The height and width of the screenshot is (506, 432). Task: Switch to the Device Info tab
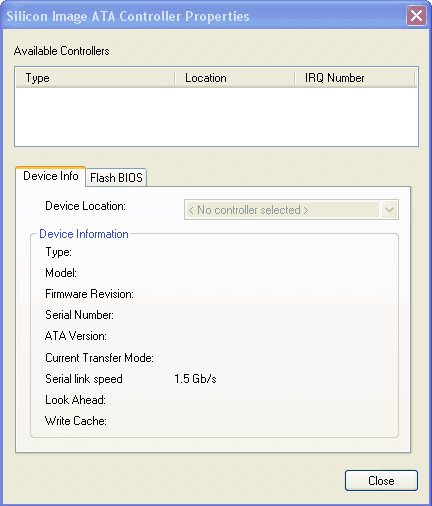(x=51, y=176)
